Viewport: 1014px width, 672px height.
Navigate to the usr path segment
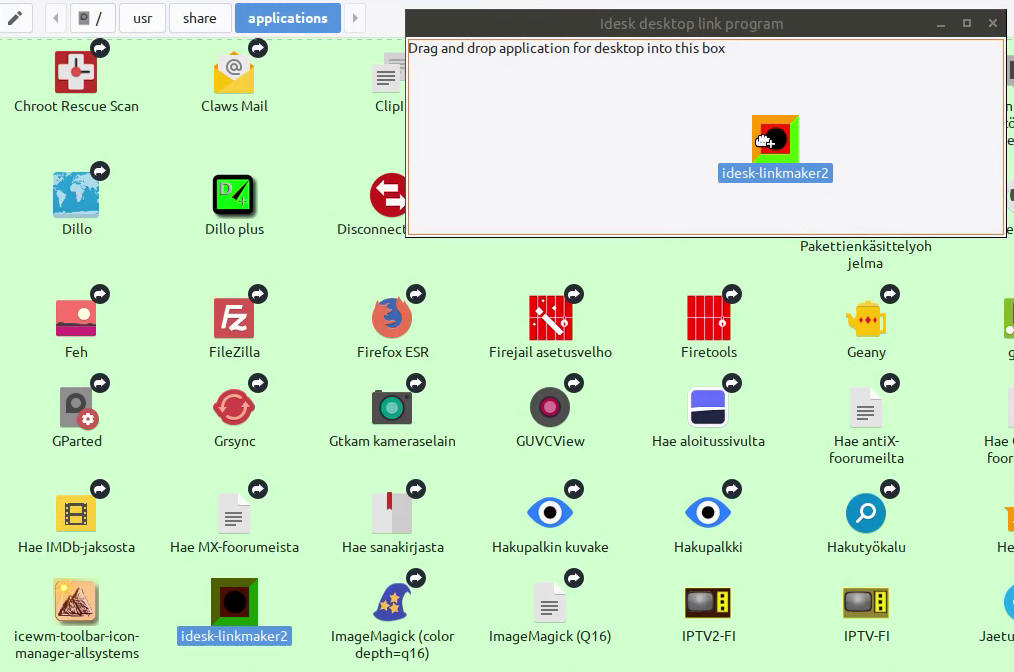click(x=142, y=18)
